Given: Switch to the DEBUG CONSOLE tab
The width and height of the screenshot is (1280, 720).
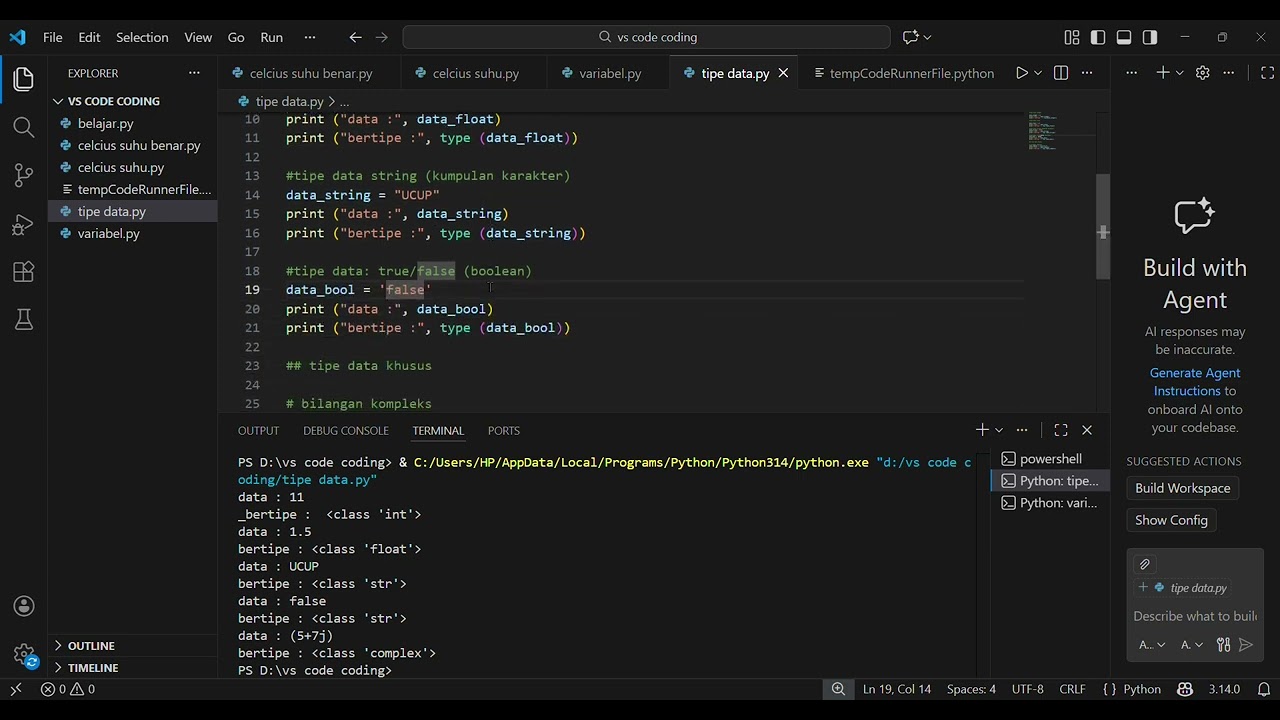Looking at the screenshot, I should tap(346, 430).
